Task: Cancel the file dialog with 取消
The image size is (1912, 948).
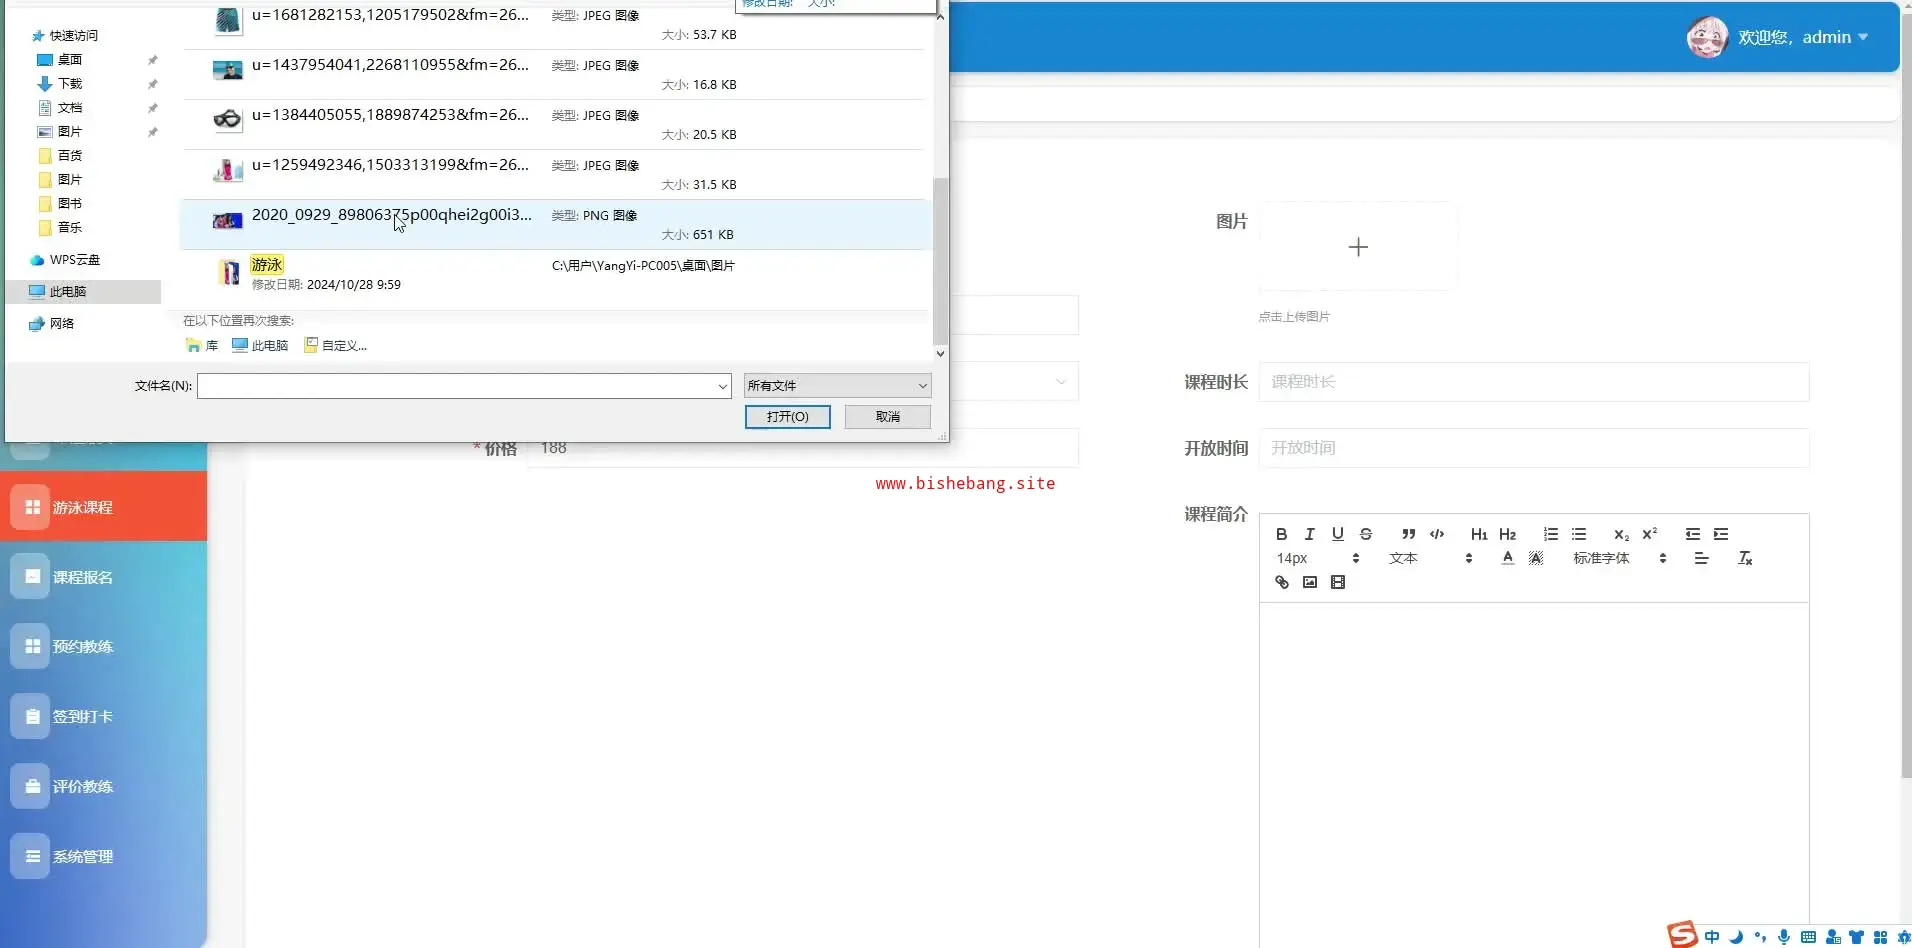Action: 888,417
